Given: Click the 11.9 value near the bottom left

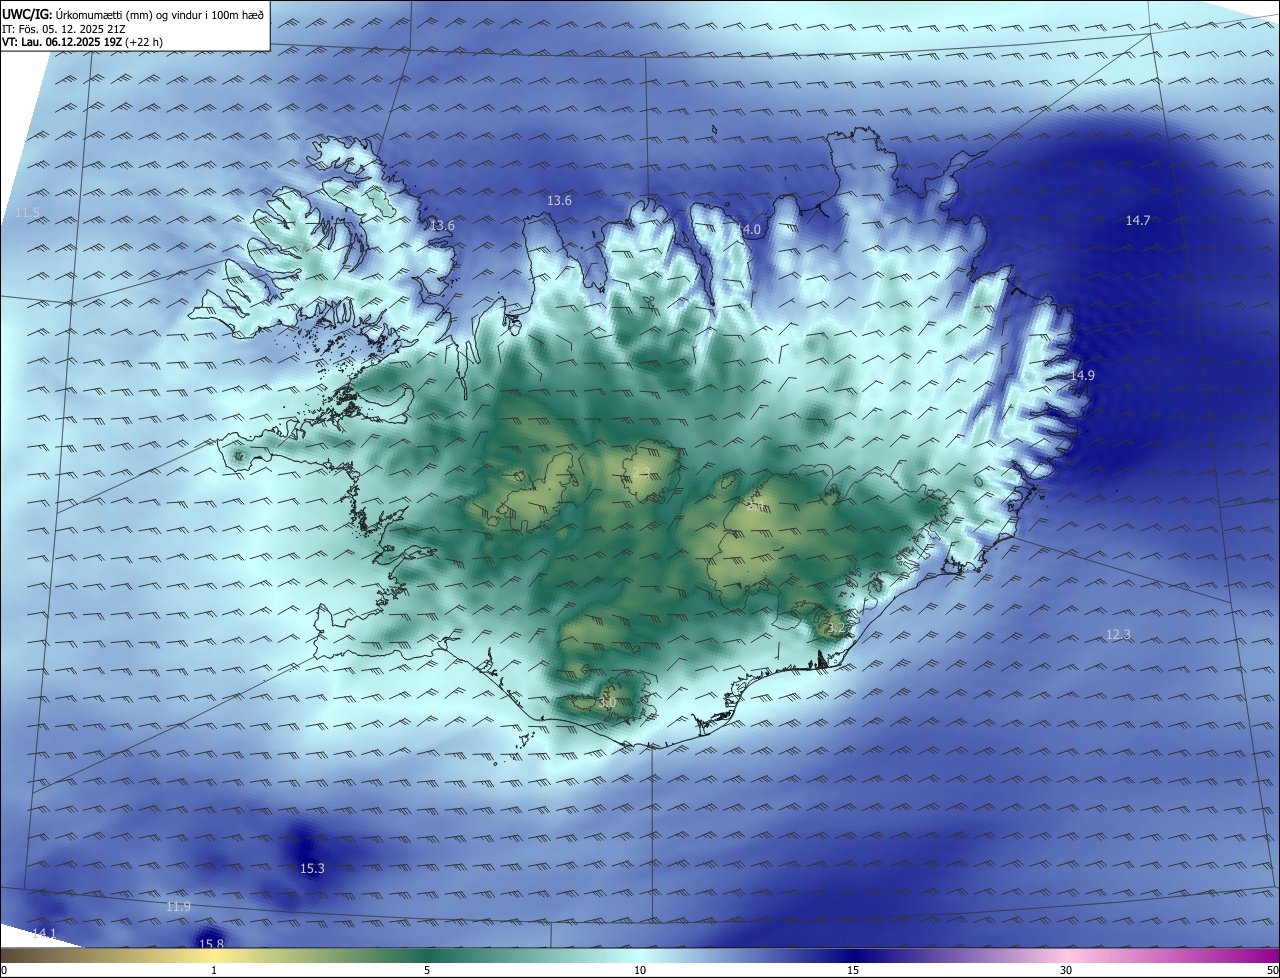Looking at the screenshot, I should pos(178,906).
